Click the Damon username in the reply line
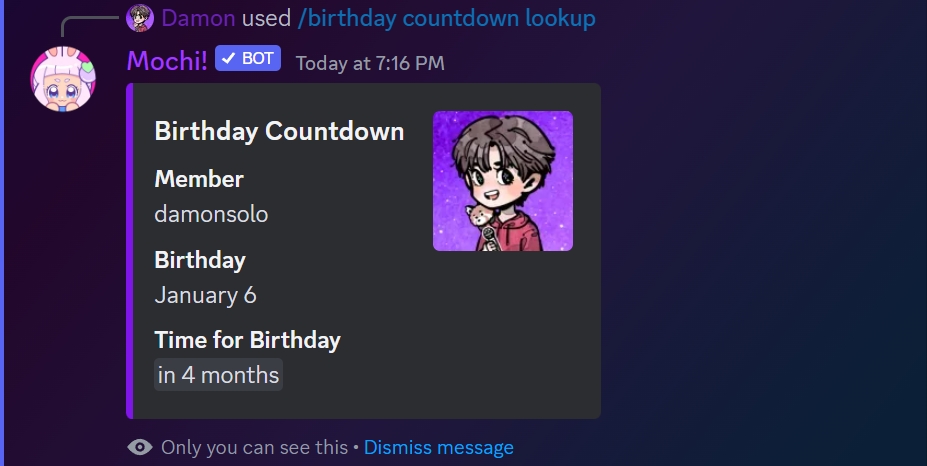 click(198, 18)
